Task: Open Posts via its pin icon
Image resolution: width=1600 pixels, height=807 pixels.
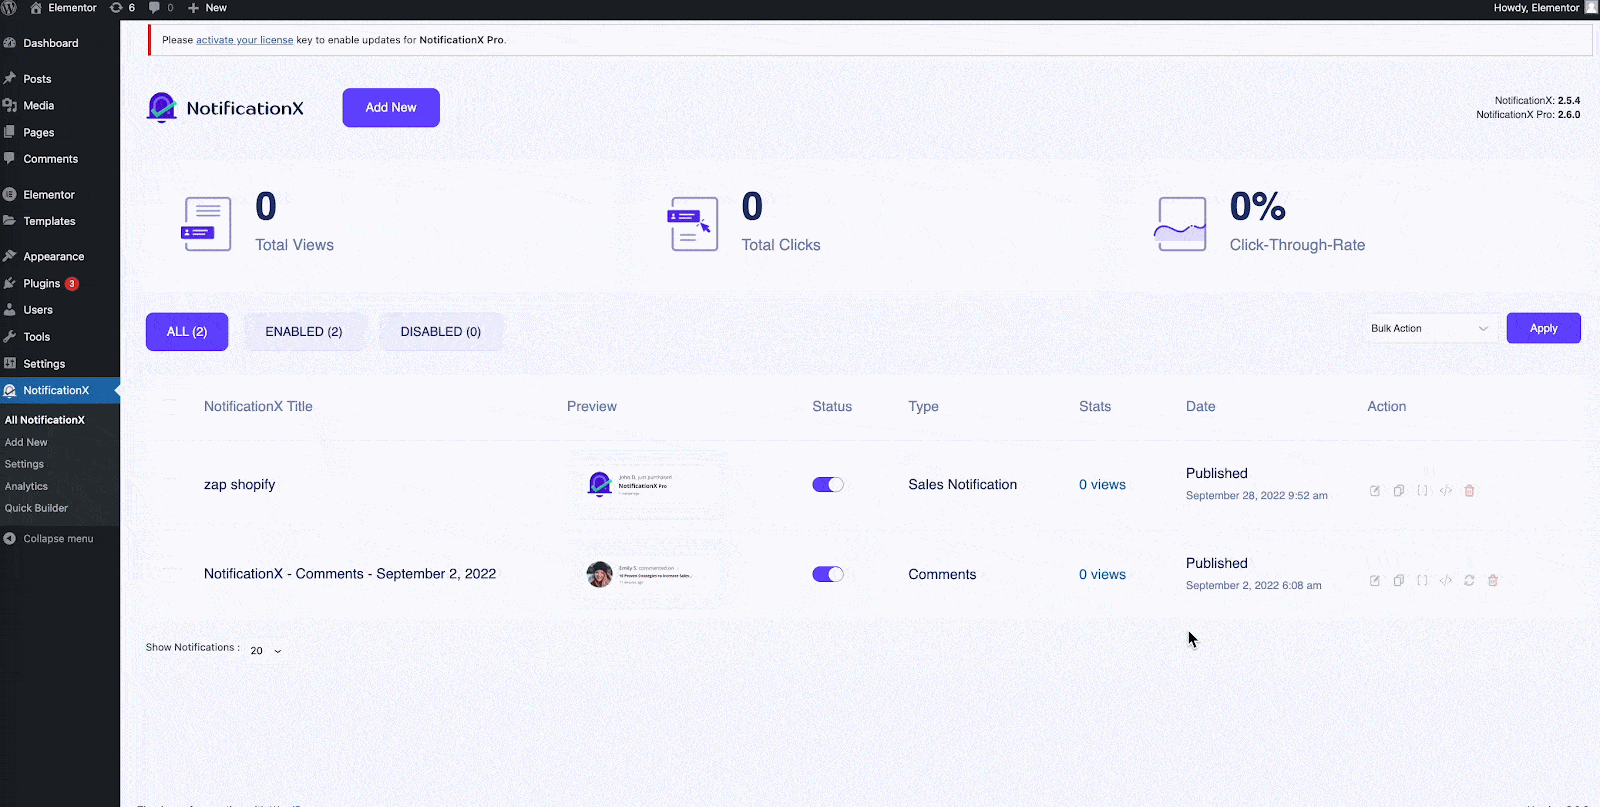Action: (10, 78)
